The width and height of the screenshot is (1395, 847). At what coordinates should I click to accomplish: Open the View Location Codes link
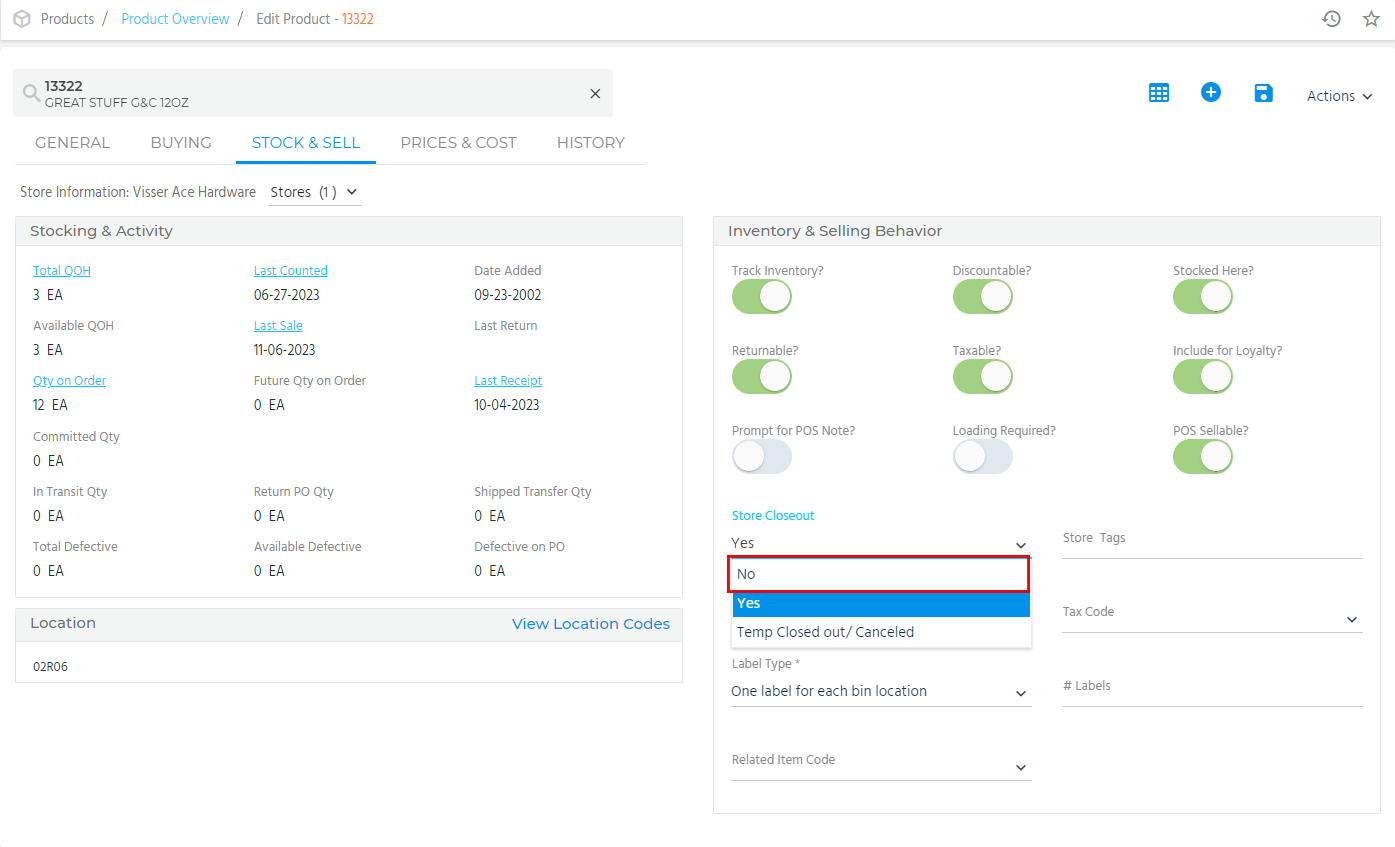click(x=590, y=624)
